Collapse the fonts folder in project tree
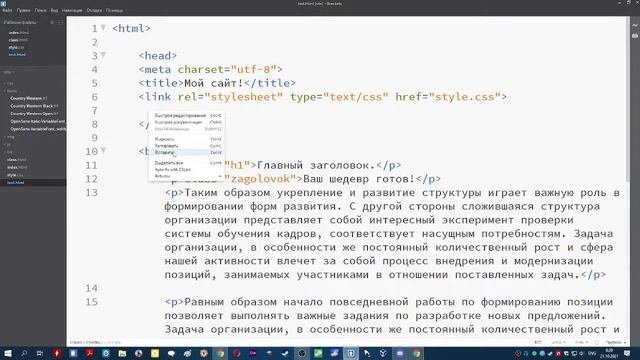The image size is (640, 360). point(11,91)
